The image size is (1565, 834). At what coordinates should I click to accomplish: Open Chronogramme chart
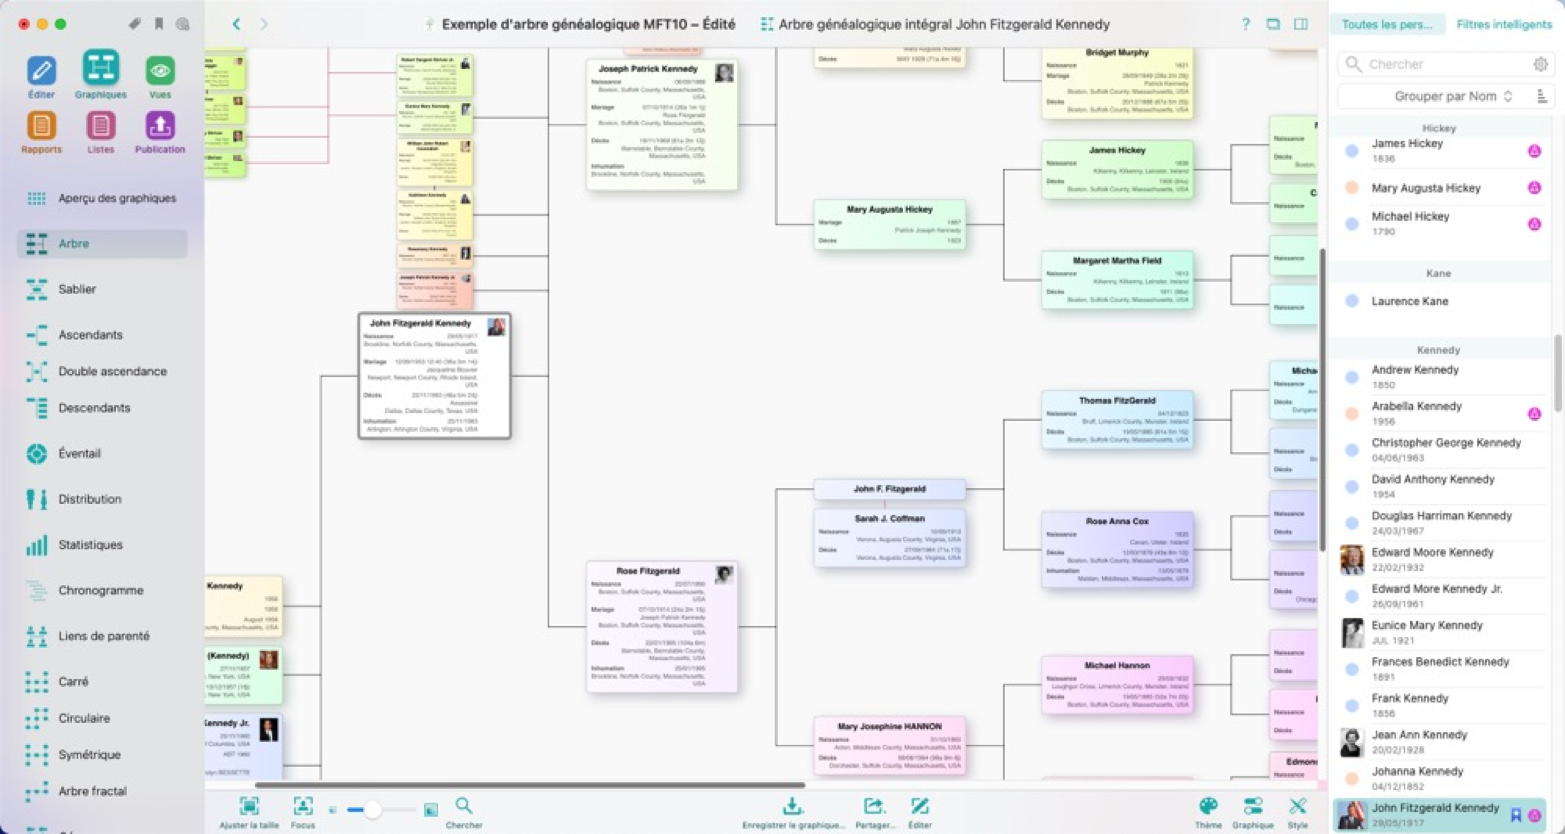(x=101, y=590)
